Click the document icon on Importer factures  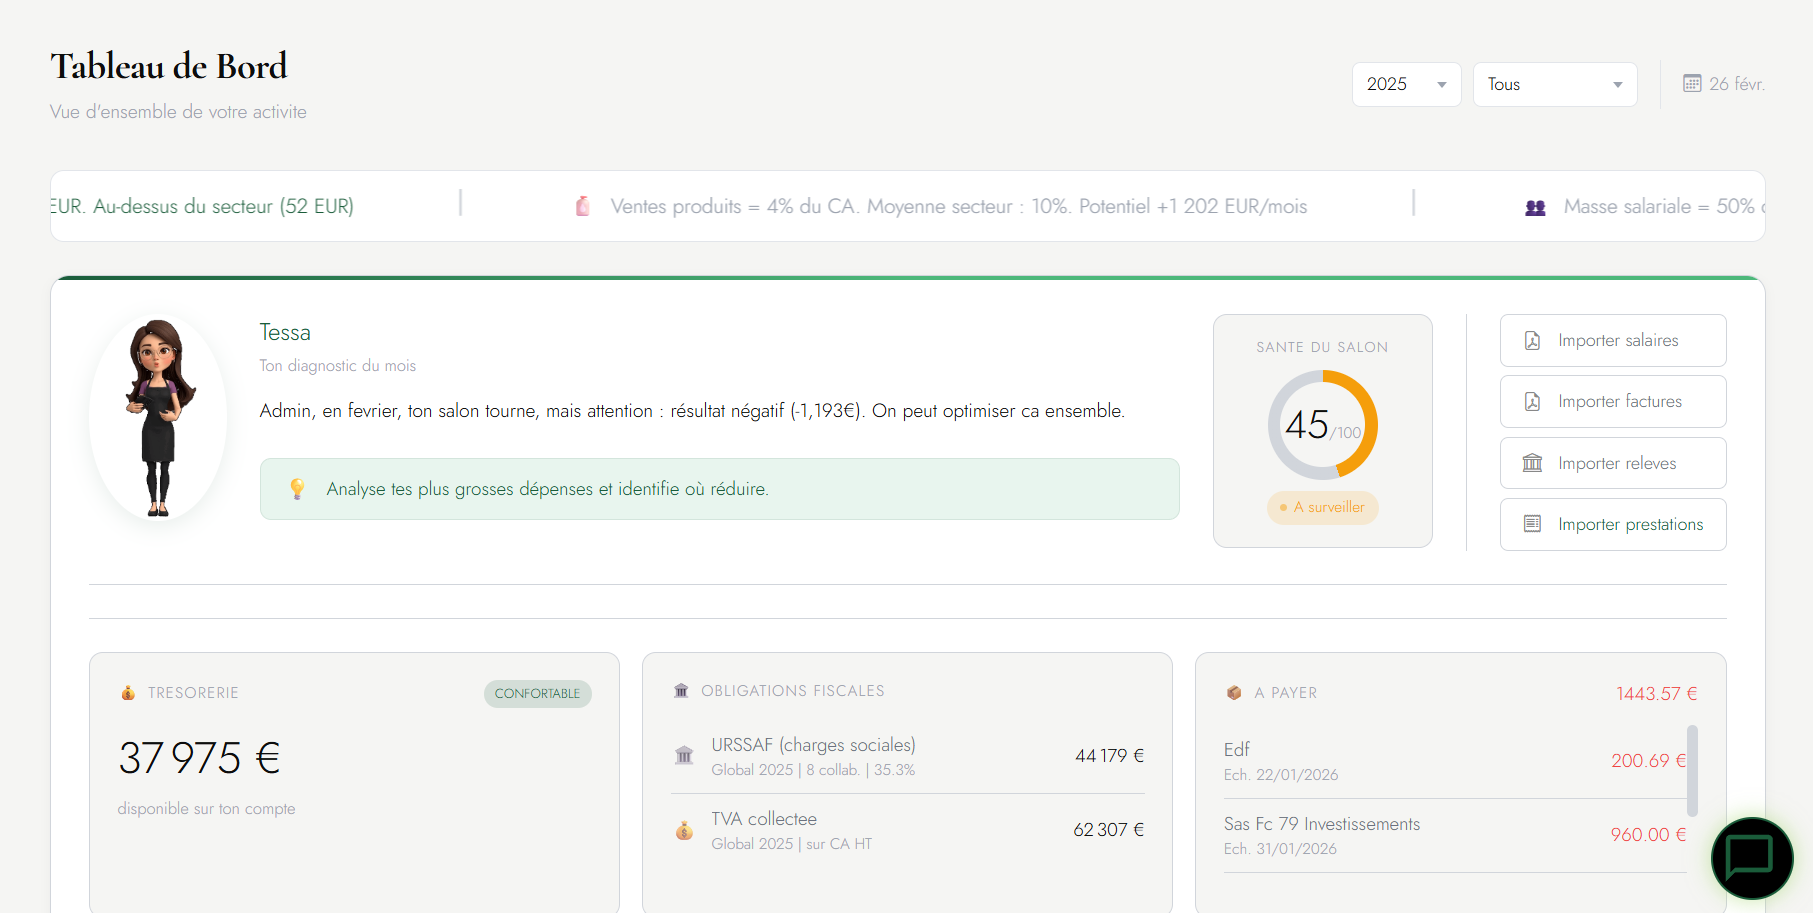click(x=1533, y=401)
